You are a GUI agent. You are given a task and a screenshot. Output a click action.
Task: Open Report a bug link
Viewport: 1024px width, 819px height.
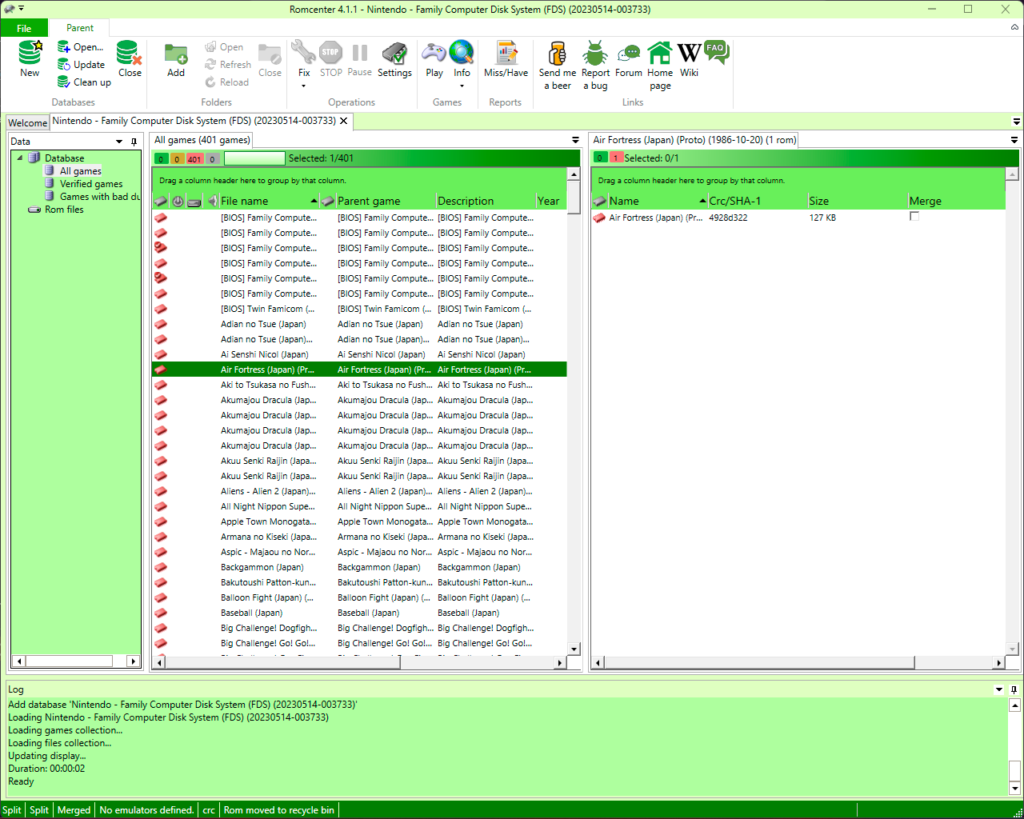(x=595, y=65)
